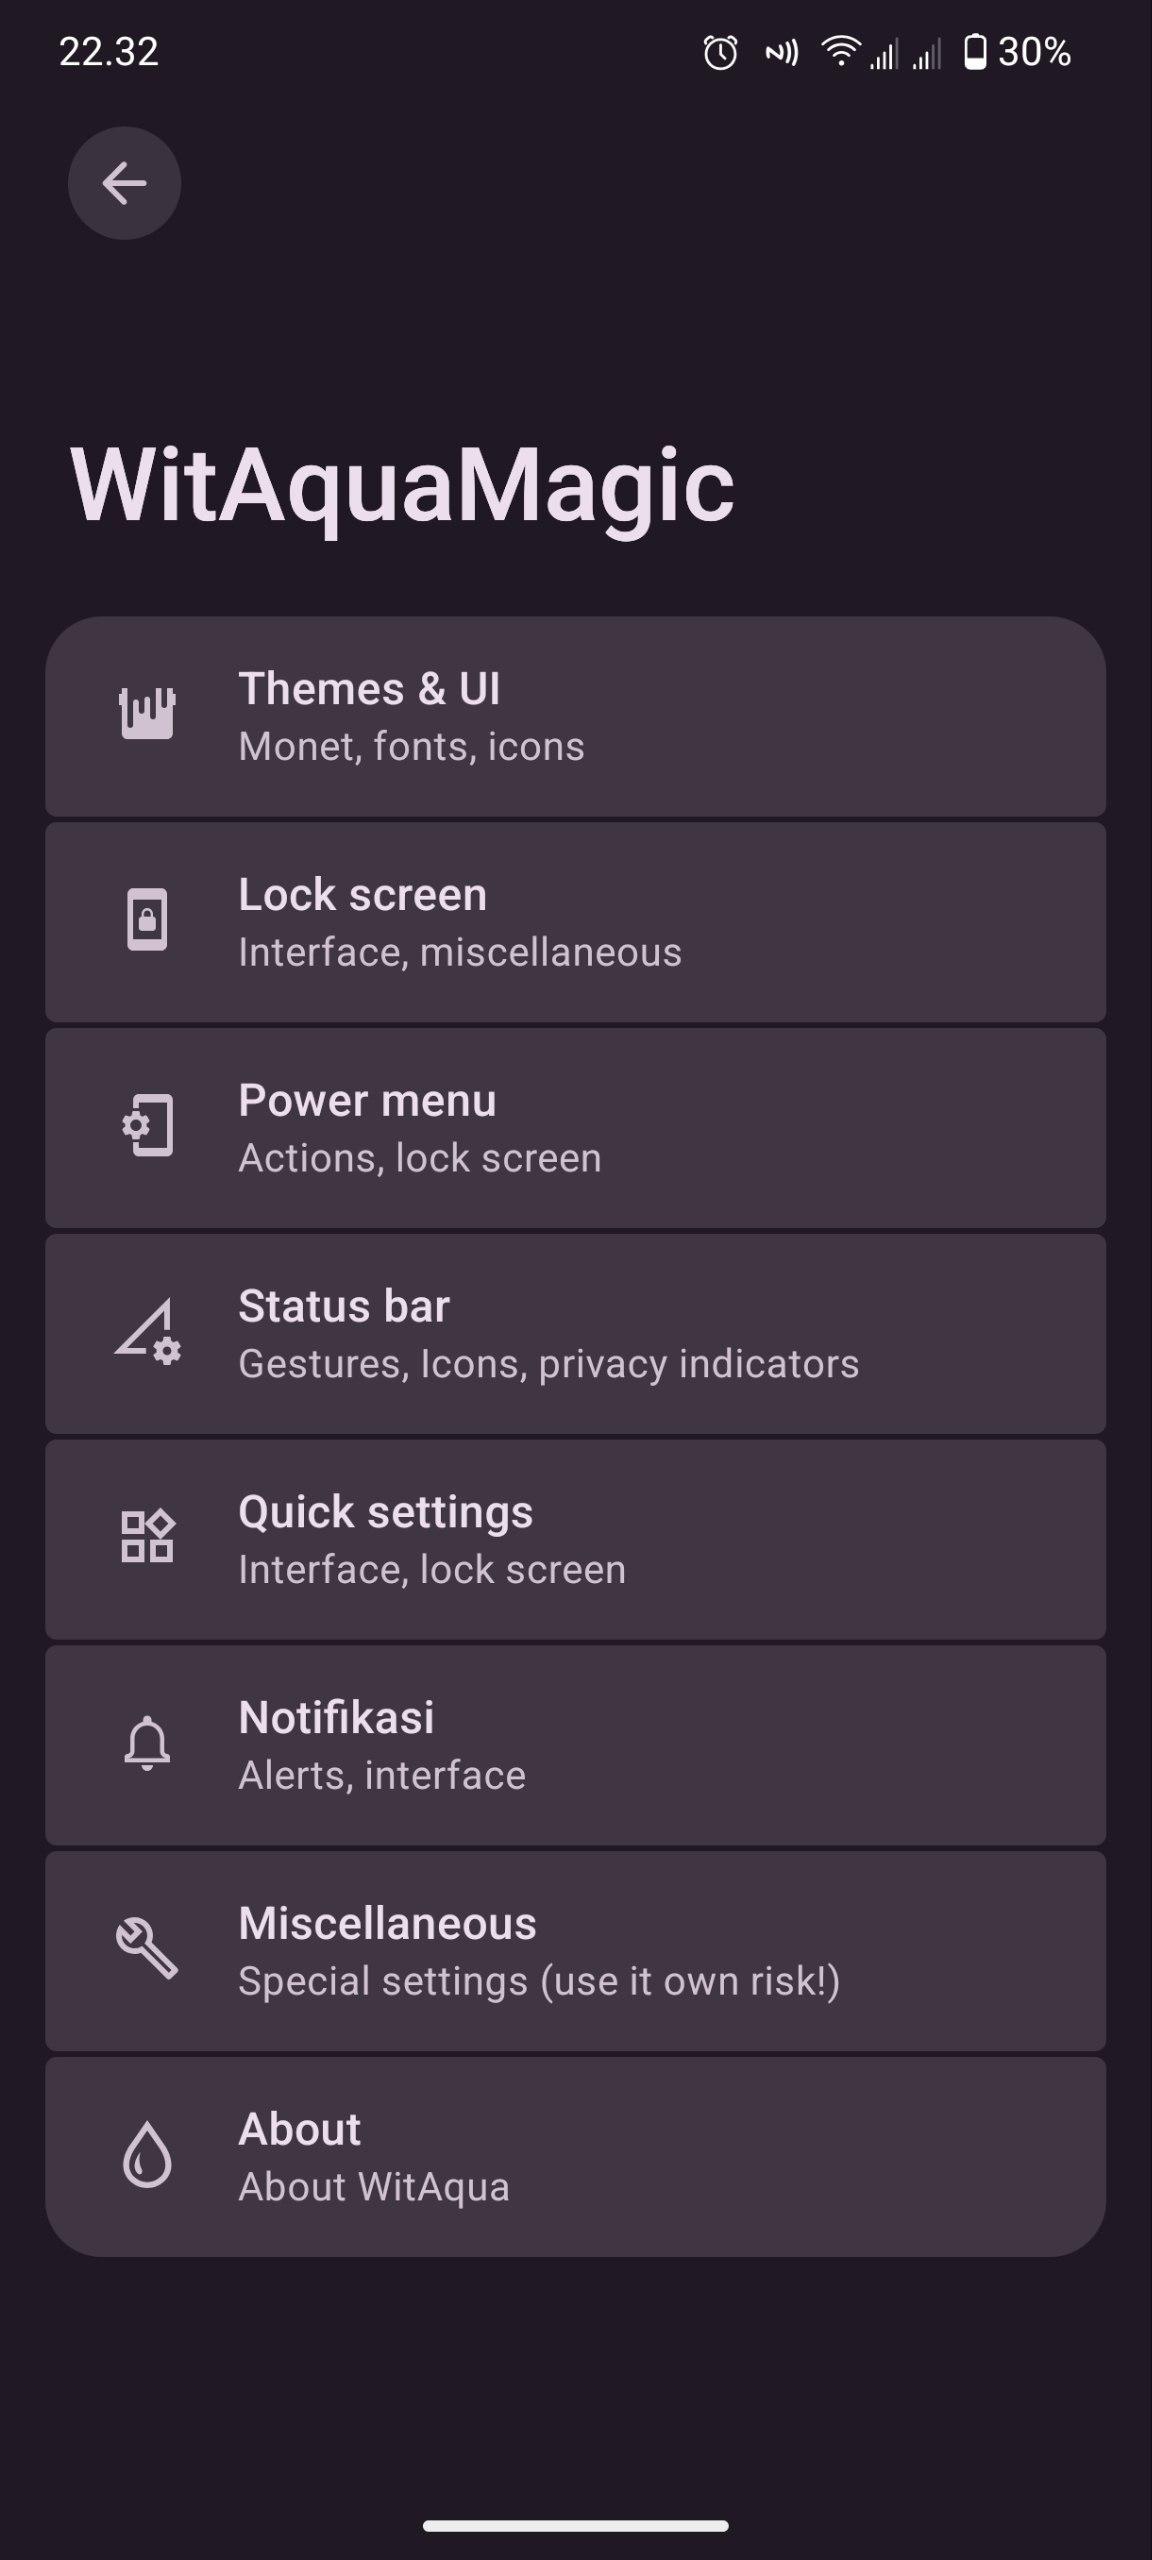Open Miscellaneous special settings
1152x2560 pixels.
point(575,1951)
